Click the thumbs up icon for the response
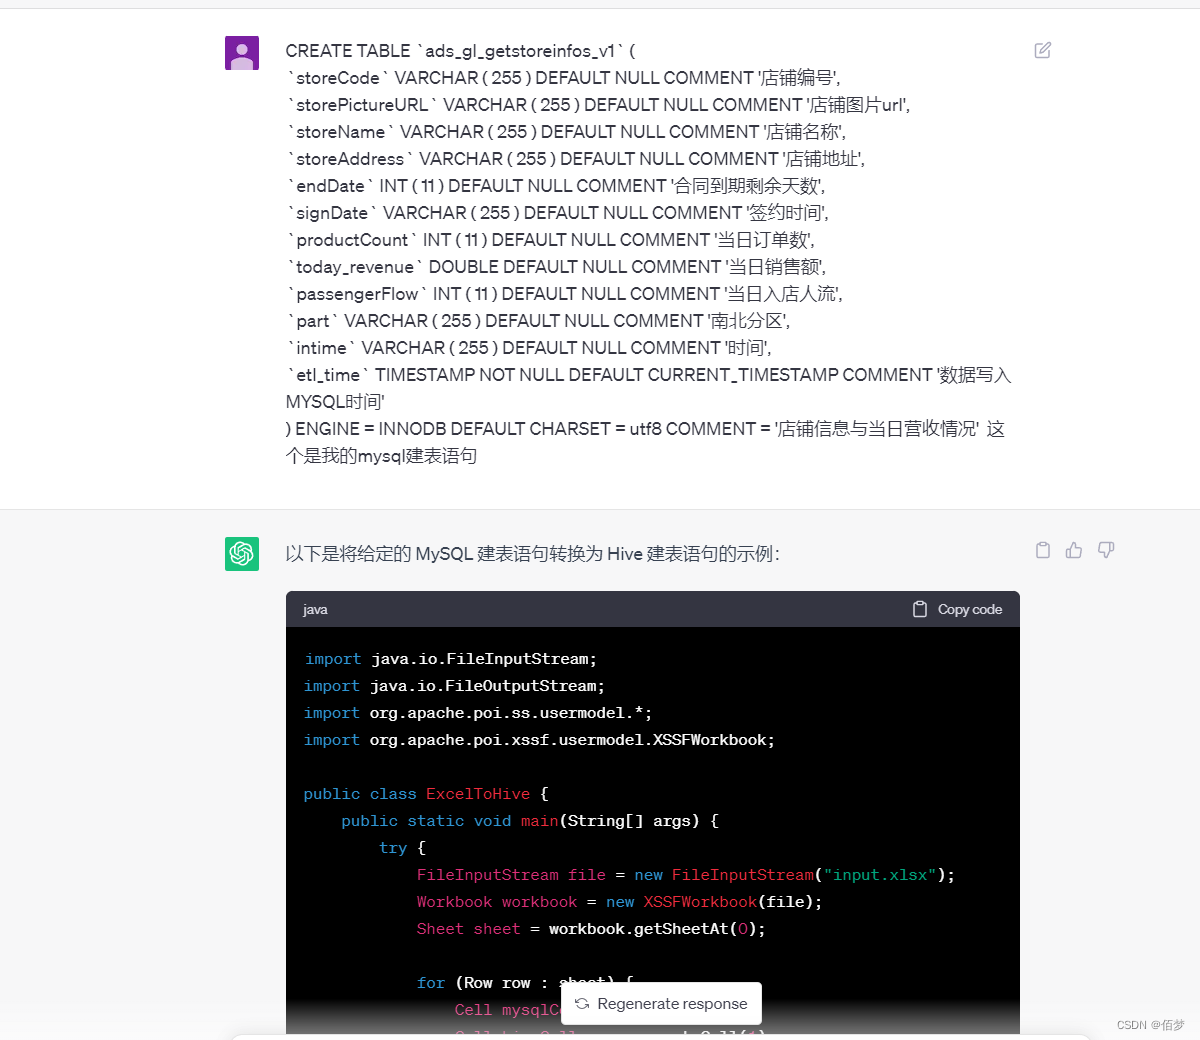 [1074, 549]
